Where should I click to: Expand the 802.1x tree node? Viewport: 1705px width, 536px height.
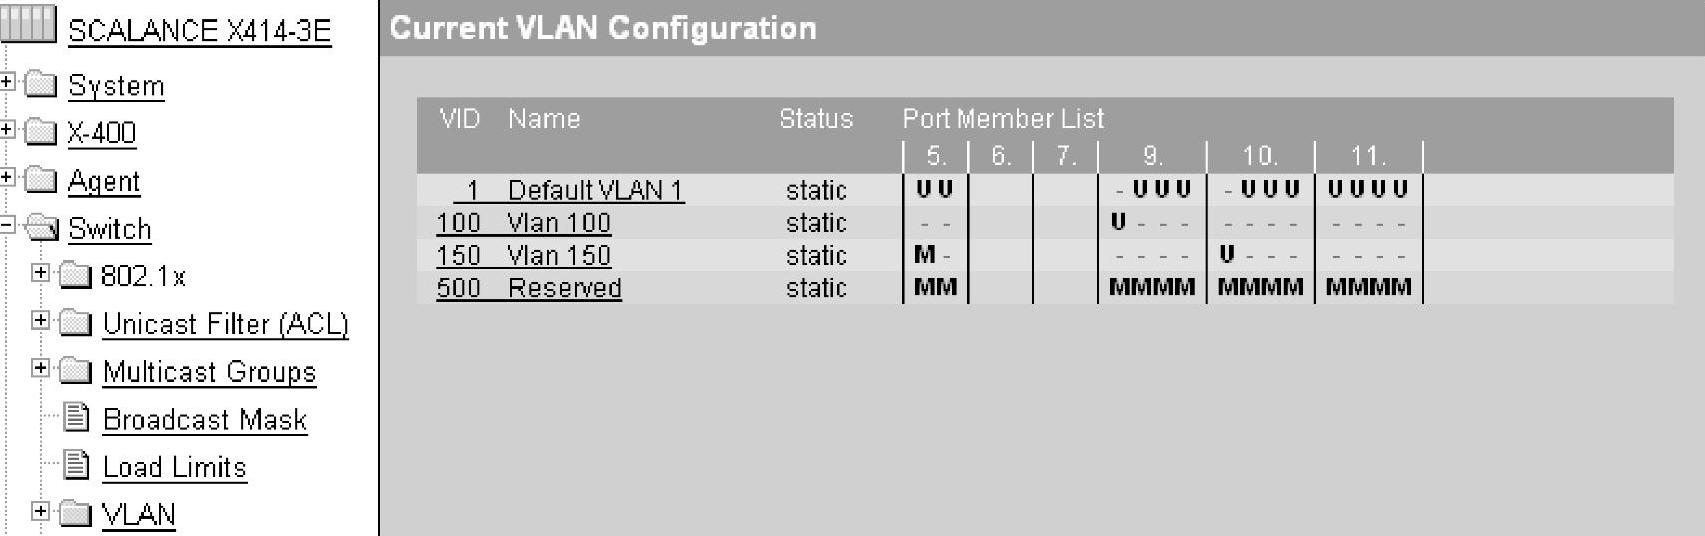(40, 272)
